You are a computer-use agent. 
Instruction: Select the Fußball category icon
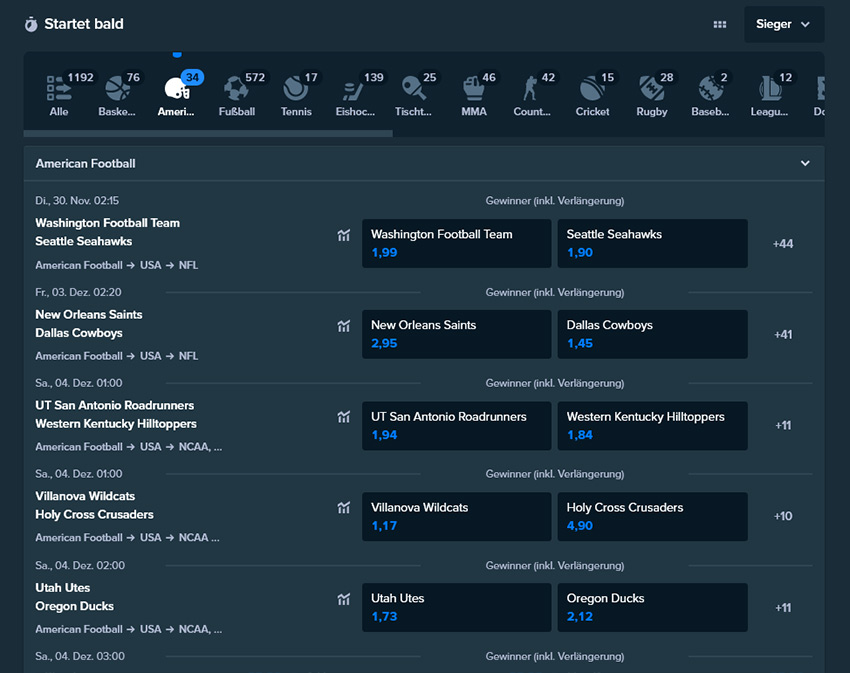click(236, 88)
